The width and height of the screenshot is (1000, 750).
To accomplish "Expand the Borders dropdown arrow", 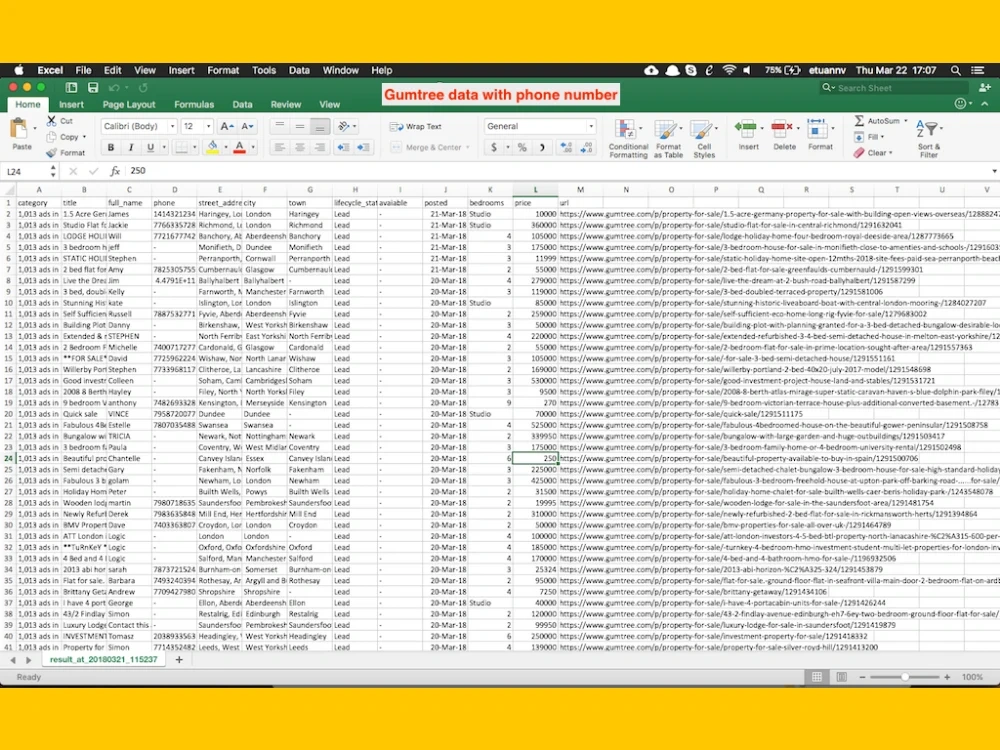I will [195, 147].
